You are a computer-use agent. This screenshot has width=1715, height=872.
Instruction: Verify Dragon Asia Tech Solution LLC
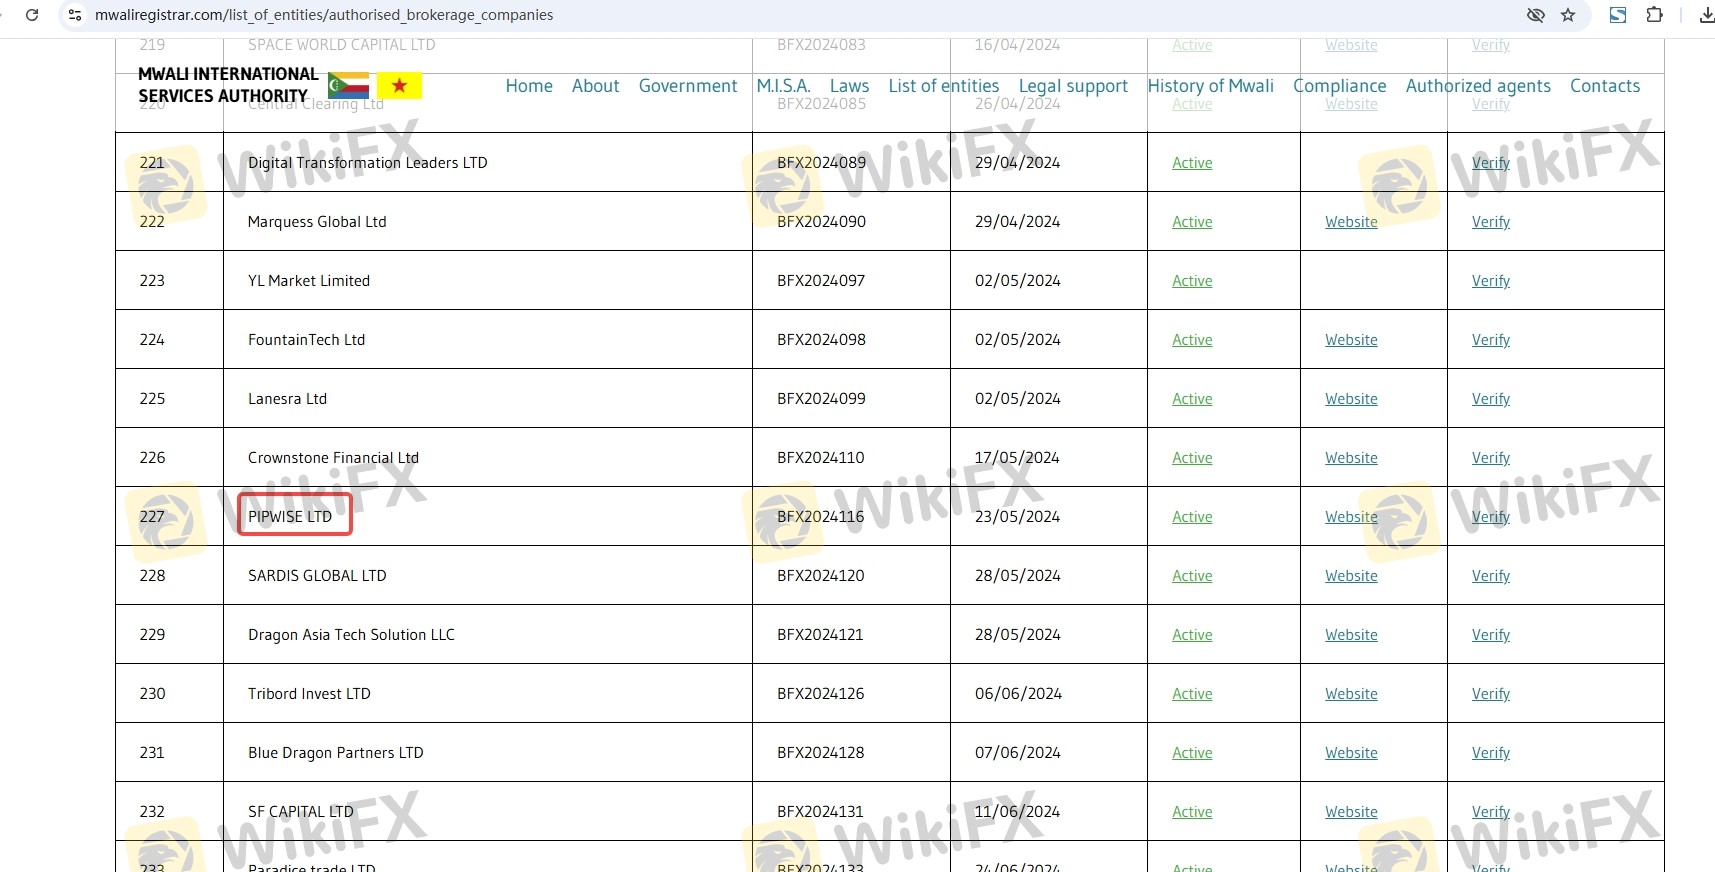1491,635
